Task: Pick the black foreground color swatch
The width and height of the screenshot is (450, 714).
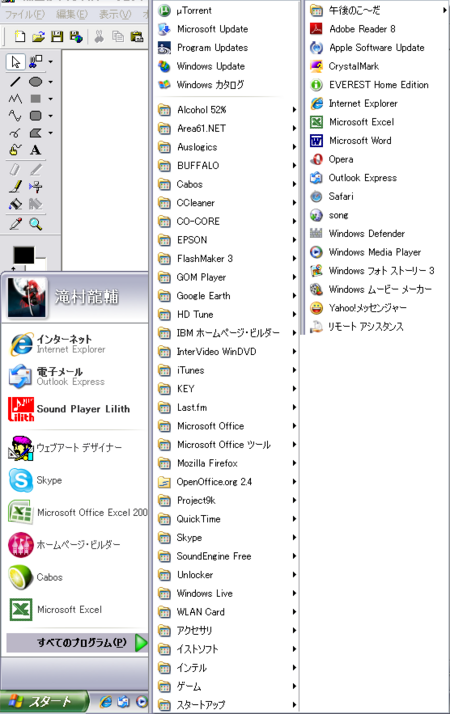Action: pyautogui.click(x=24, y=255)
